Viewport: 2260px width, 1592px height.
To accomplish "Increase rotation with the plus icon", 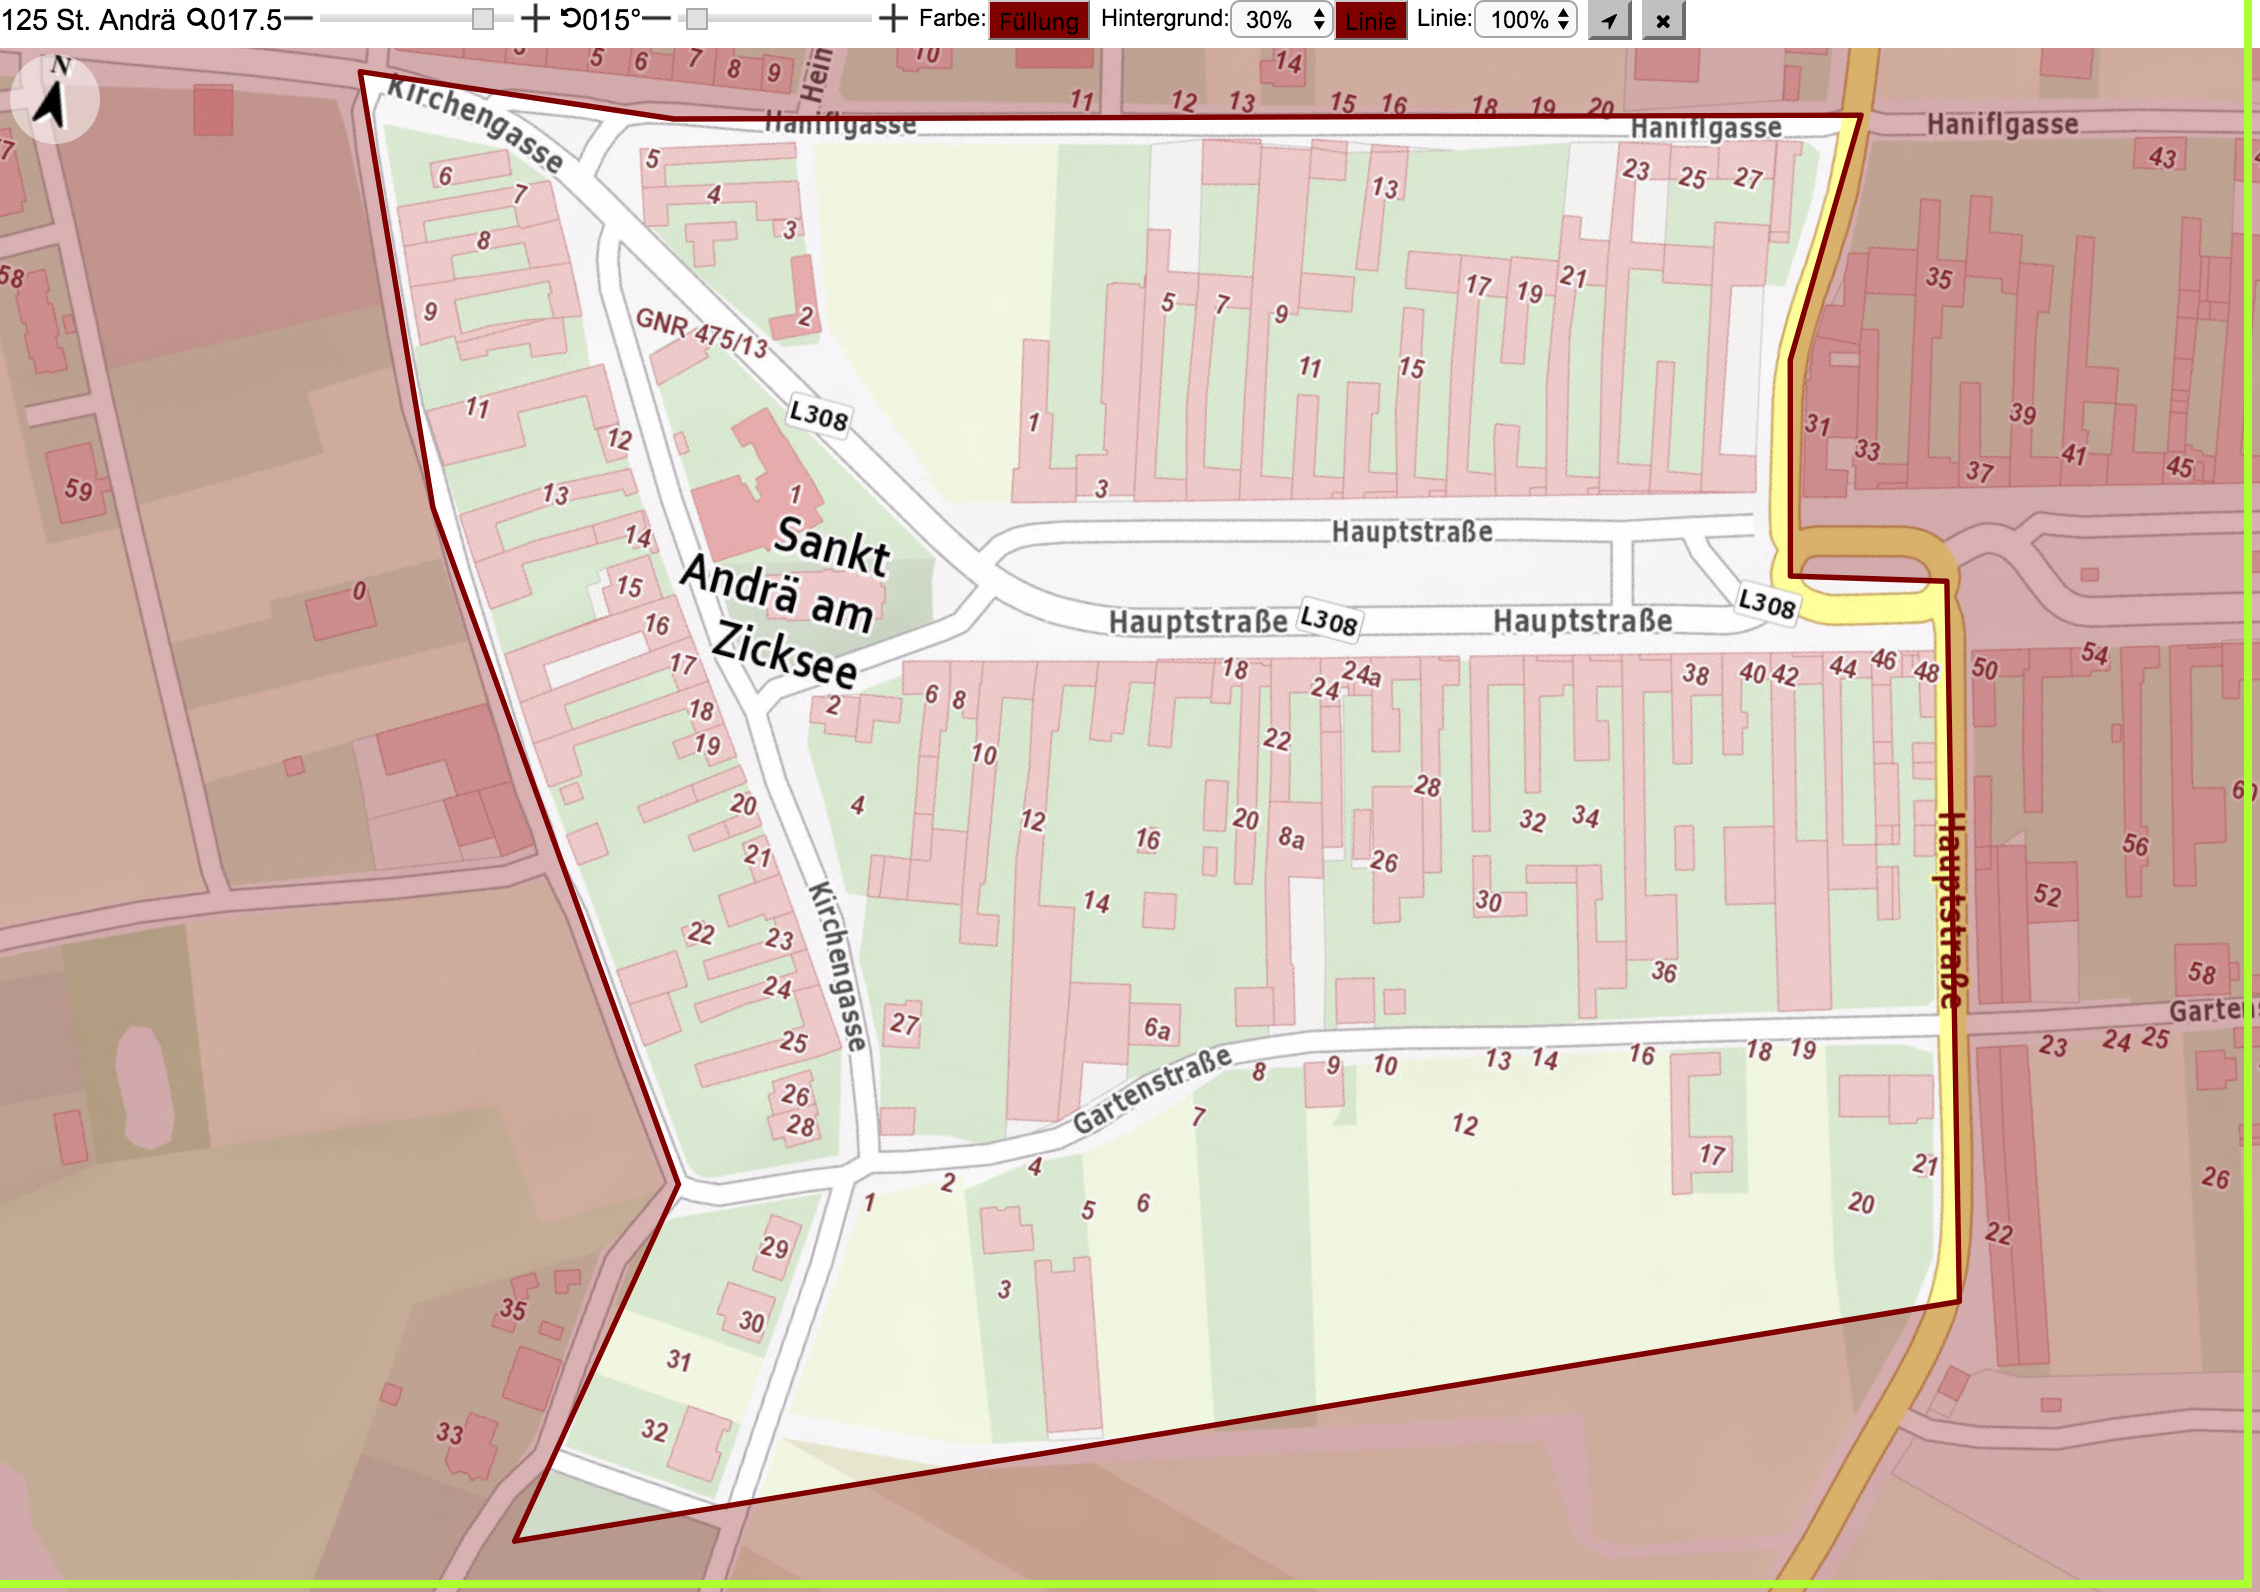I will point(892,19).
